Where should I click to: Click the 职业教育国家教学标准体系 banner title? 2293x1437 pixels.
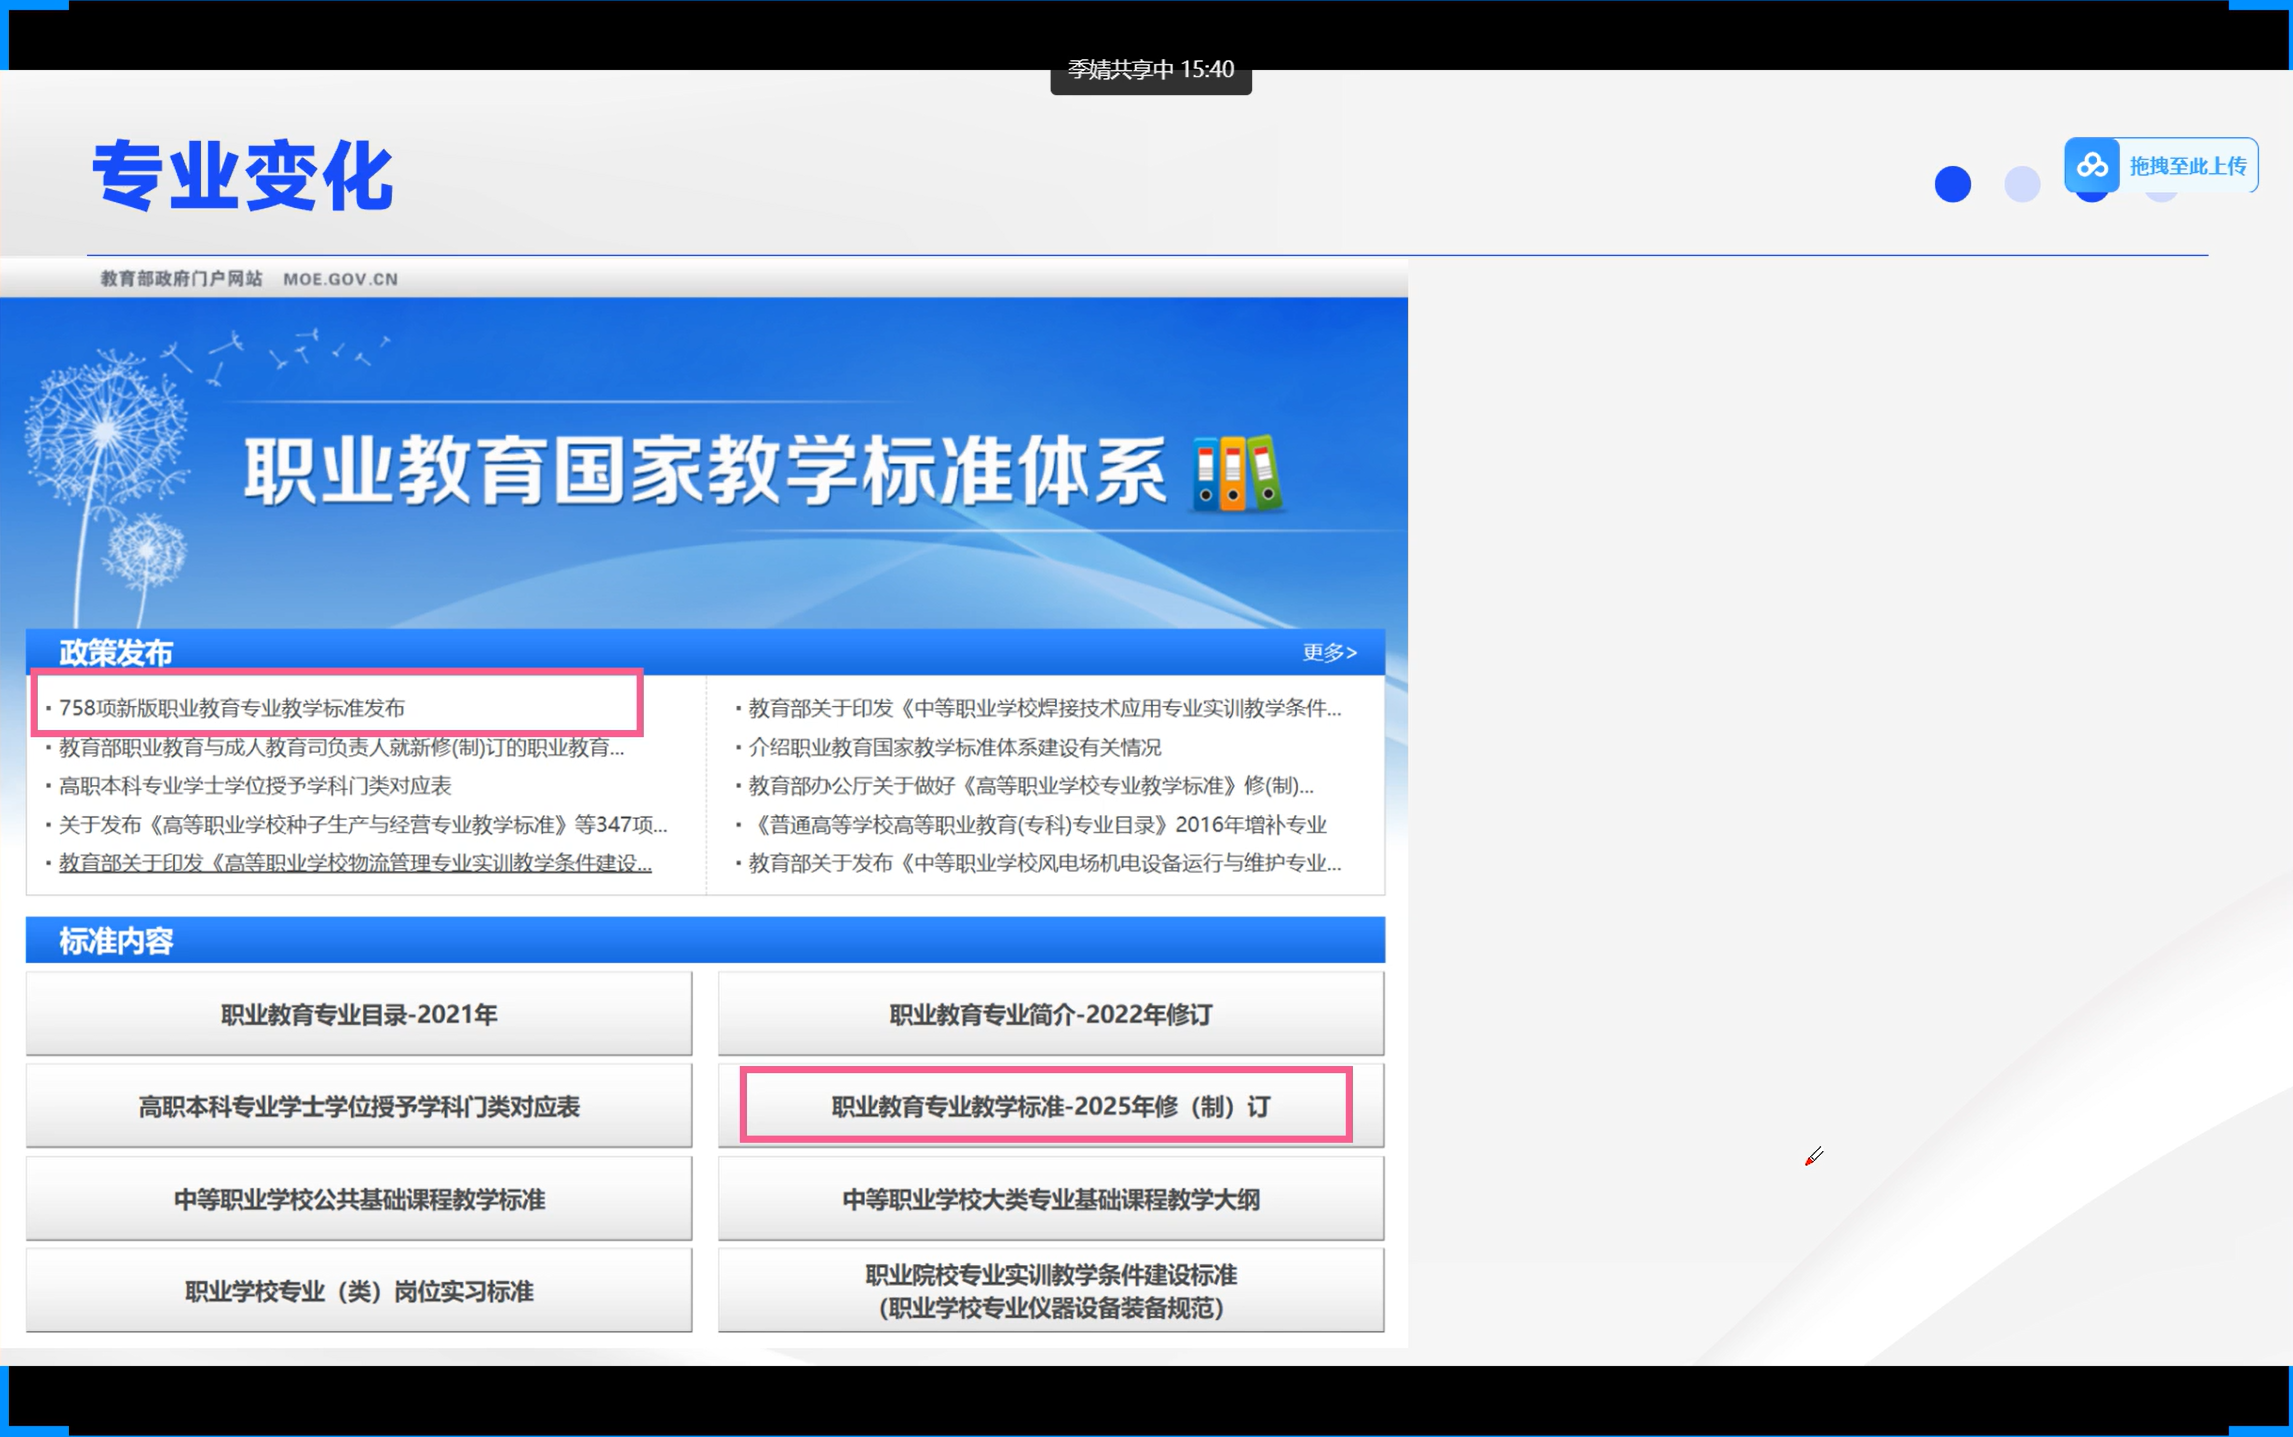[x=705, y=472]
